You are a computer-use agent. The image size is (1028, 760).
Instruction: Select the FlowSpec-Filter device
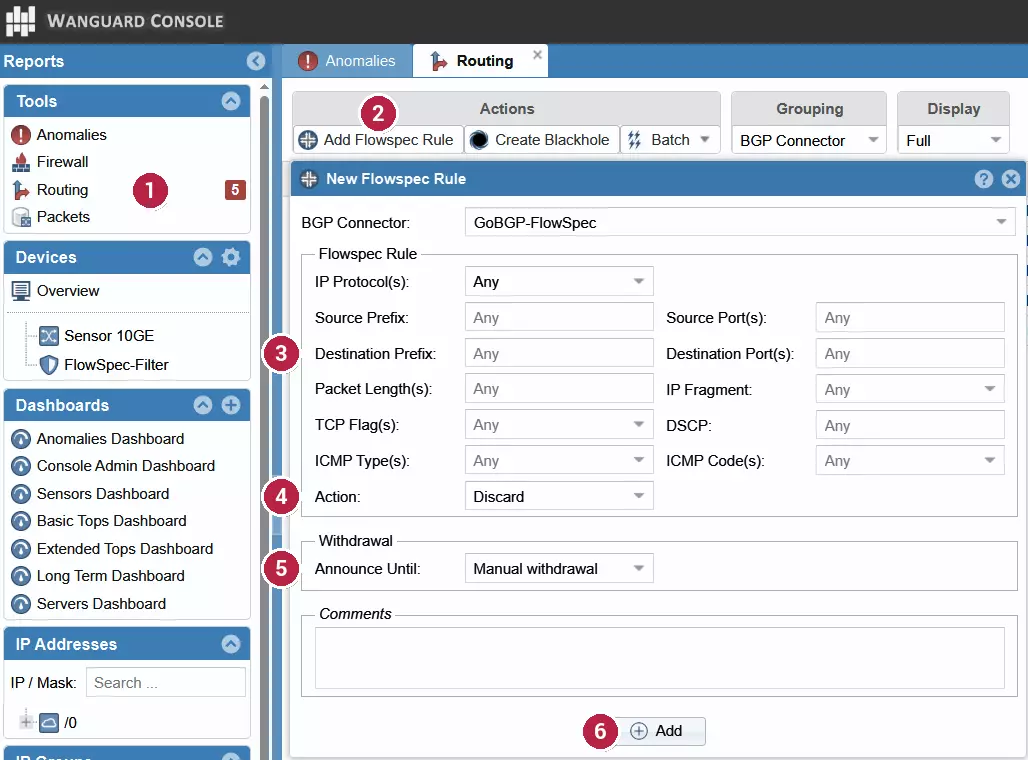116,365
